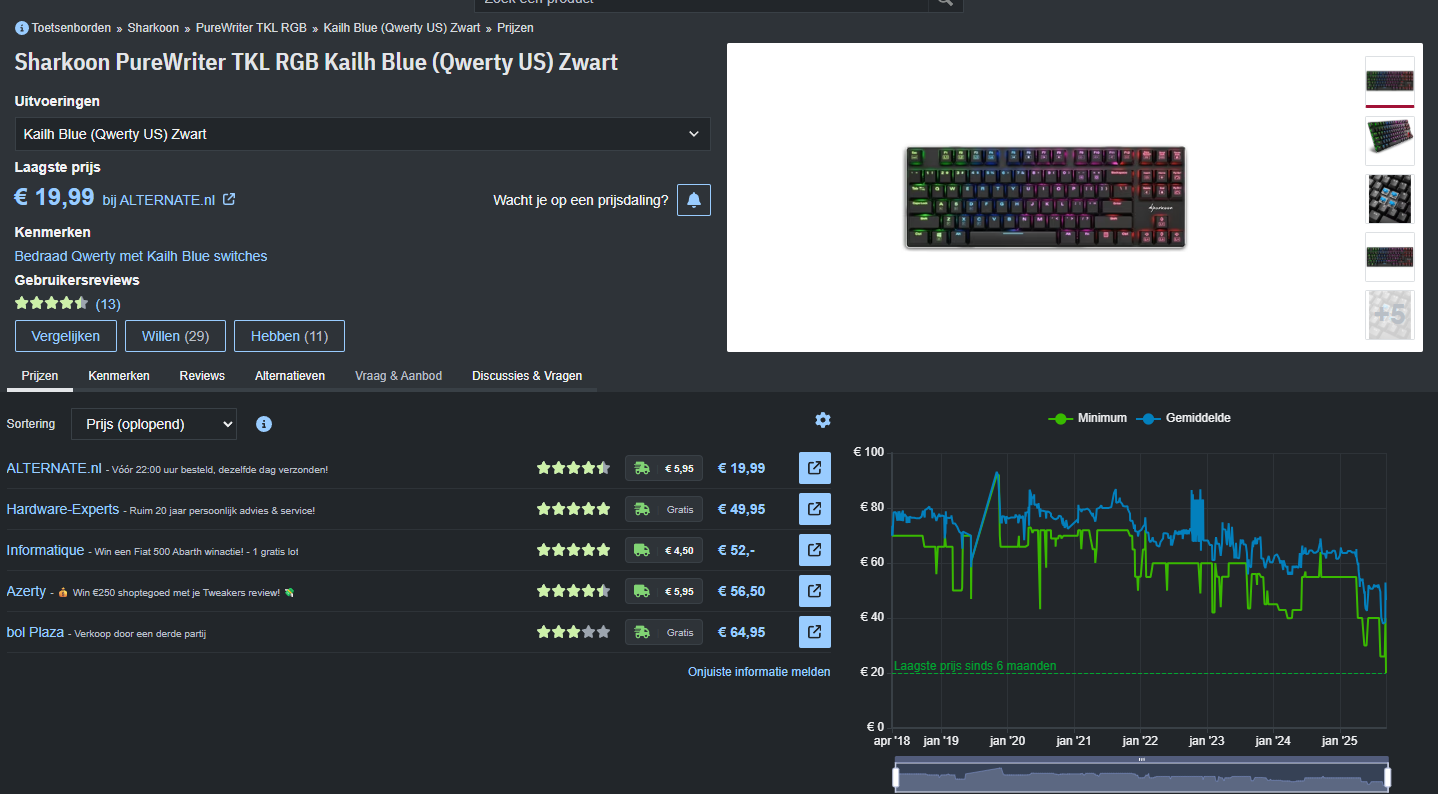This screenshot has width=1438, height=794.
Task: Select the third keycap close-up thumbnail
Action: (1390, 199)
